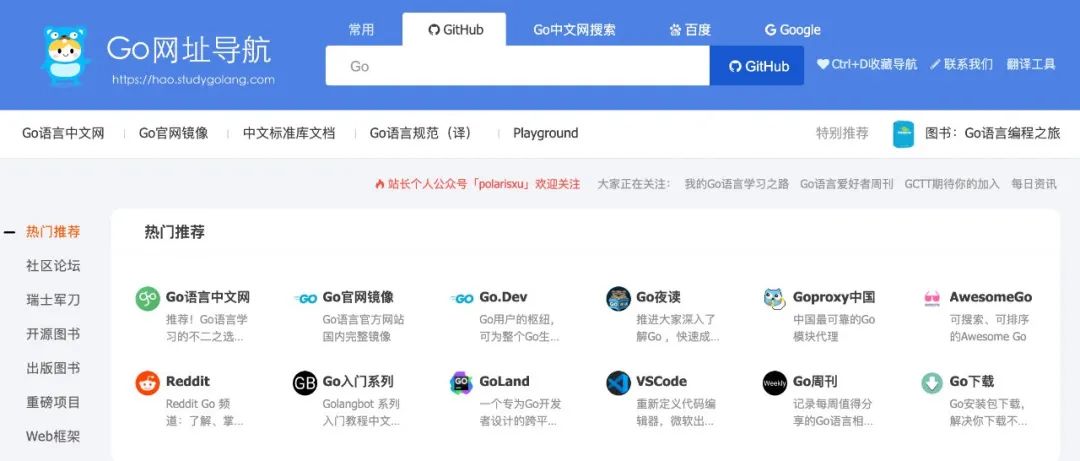This screenshot has height=461, width=1080.
Task: Switch to the 百度 search tab
Action: (690, 30)
